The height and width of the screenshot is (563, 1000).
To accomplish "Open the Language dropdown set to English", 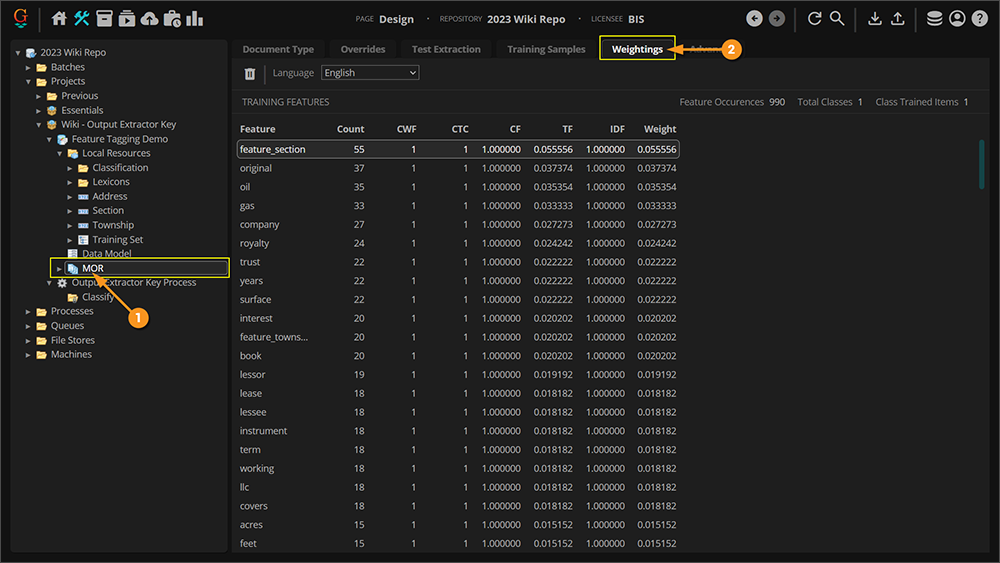I will (370, 73).
